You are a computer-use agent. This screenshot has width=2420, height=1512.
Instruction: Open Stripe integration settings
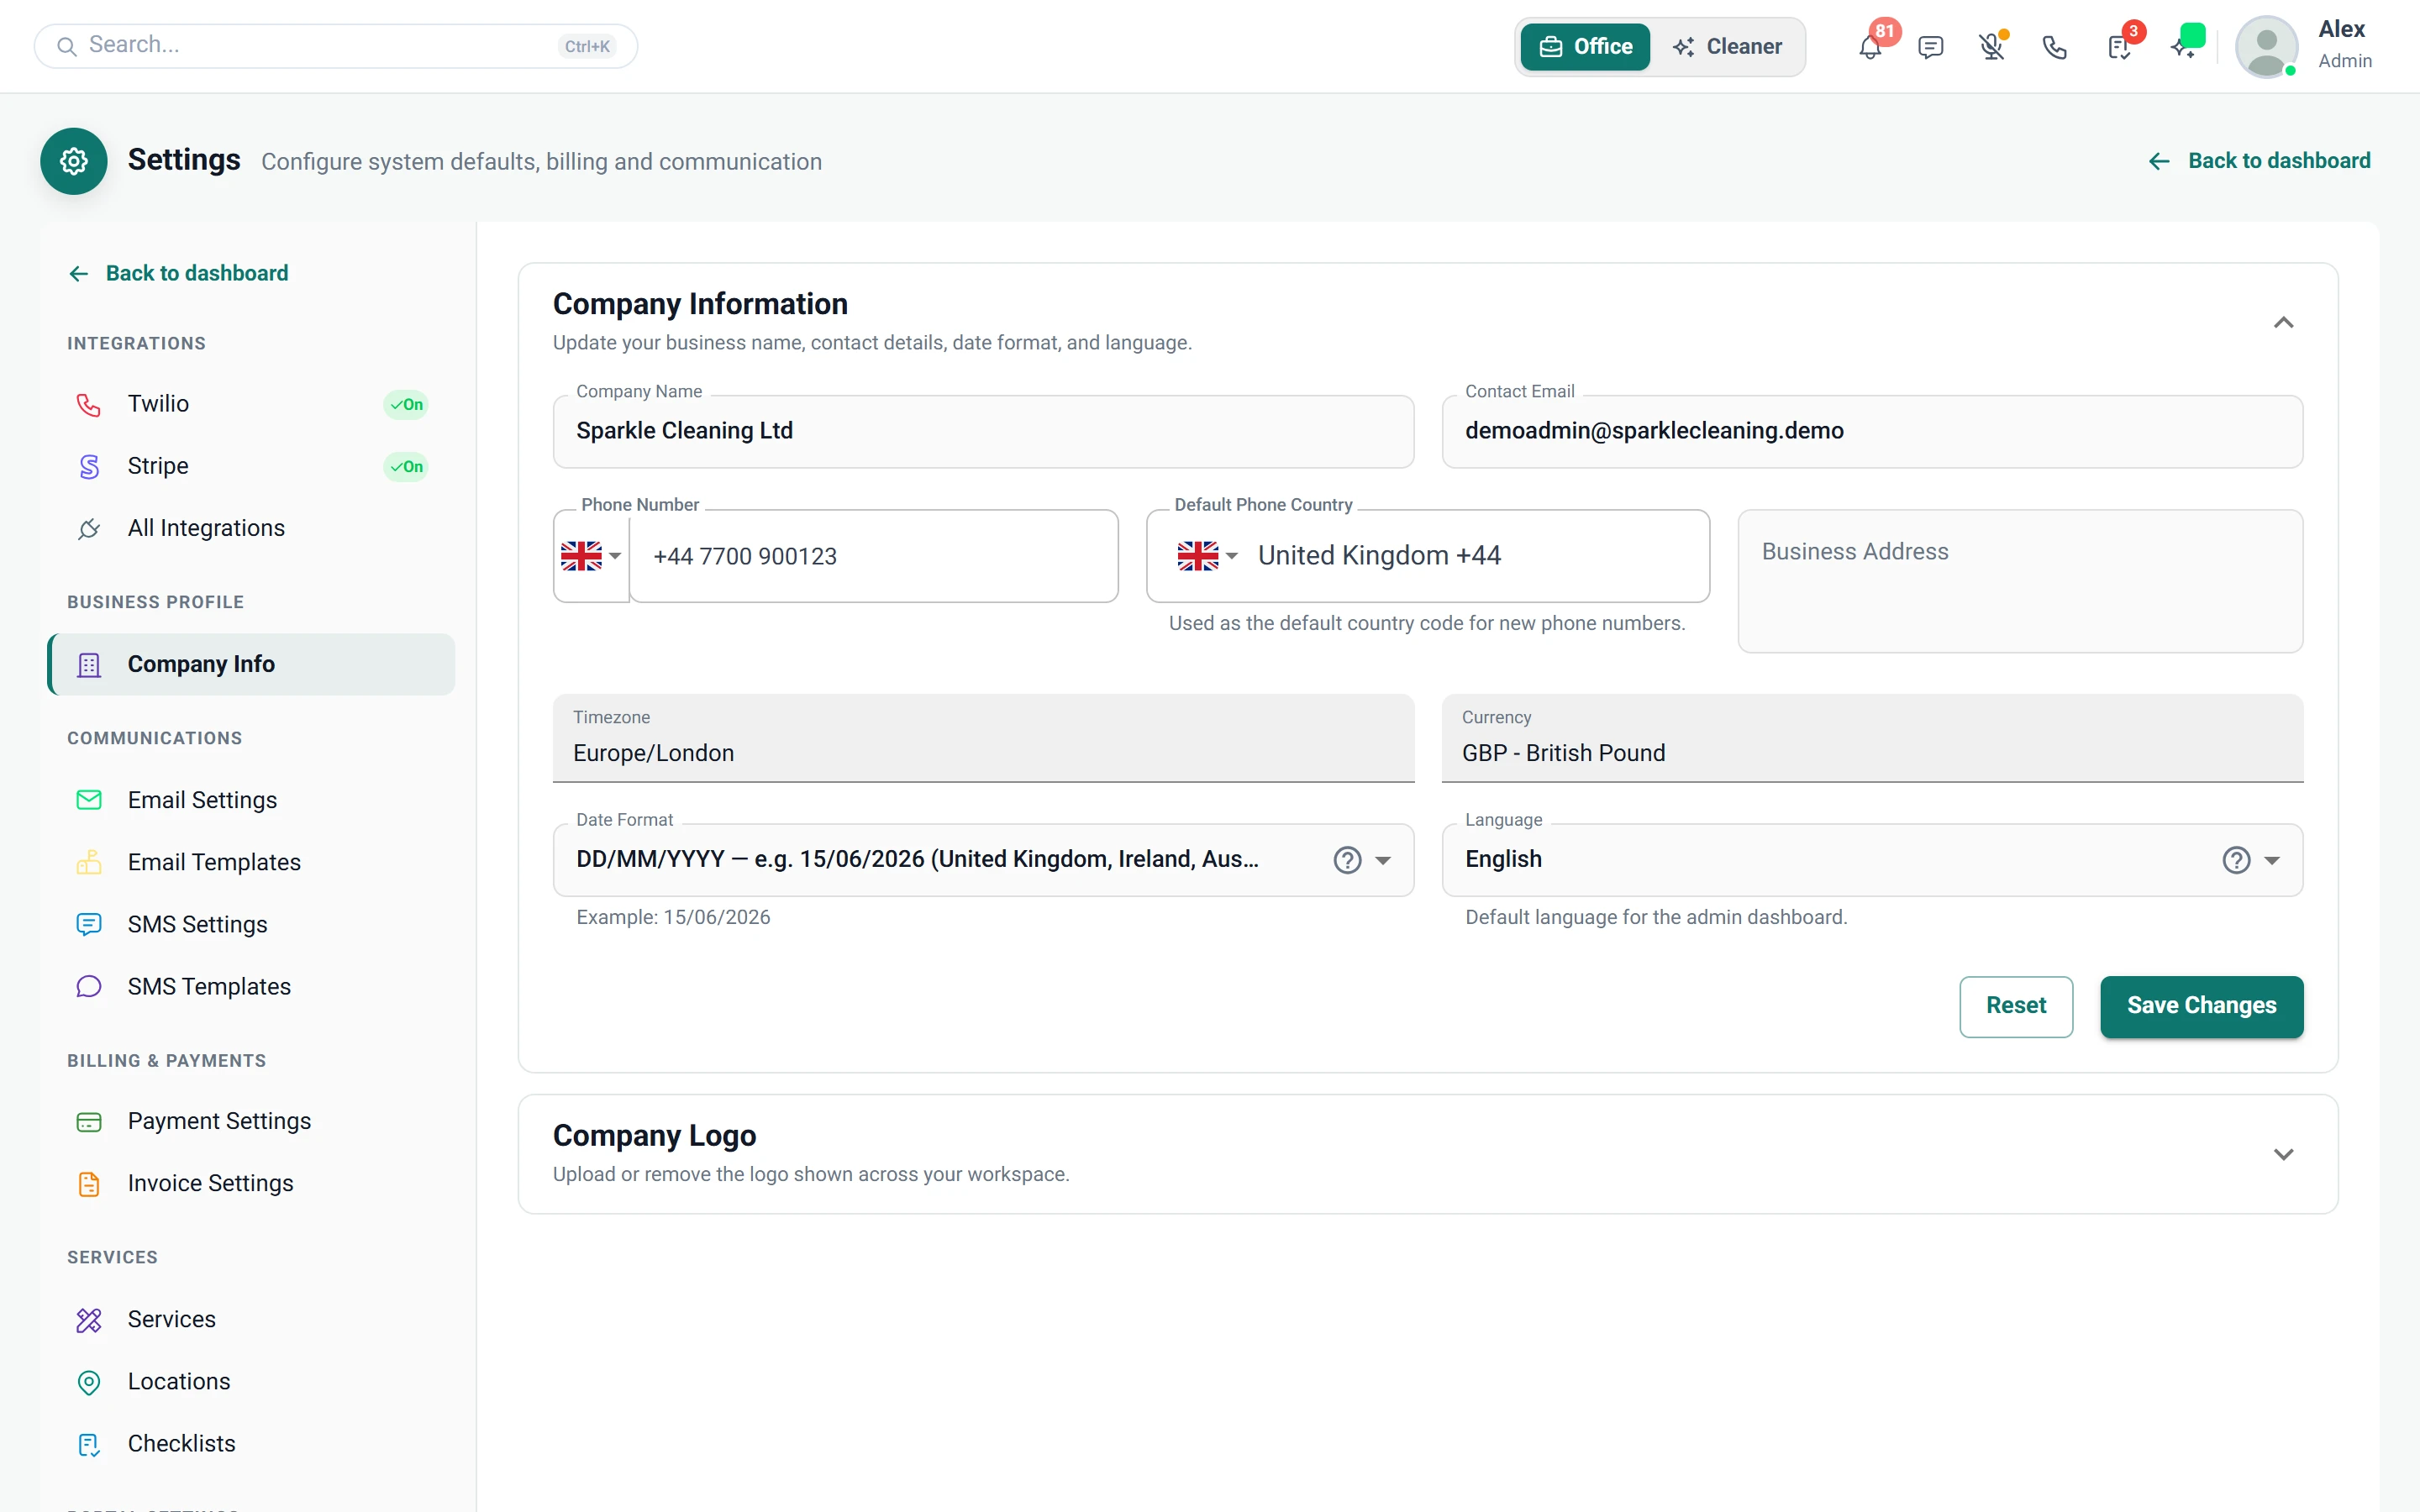[x=251, y=466]
